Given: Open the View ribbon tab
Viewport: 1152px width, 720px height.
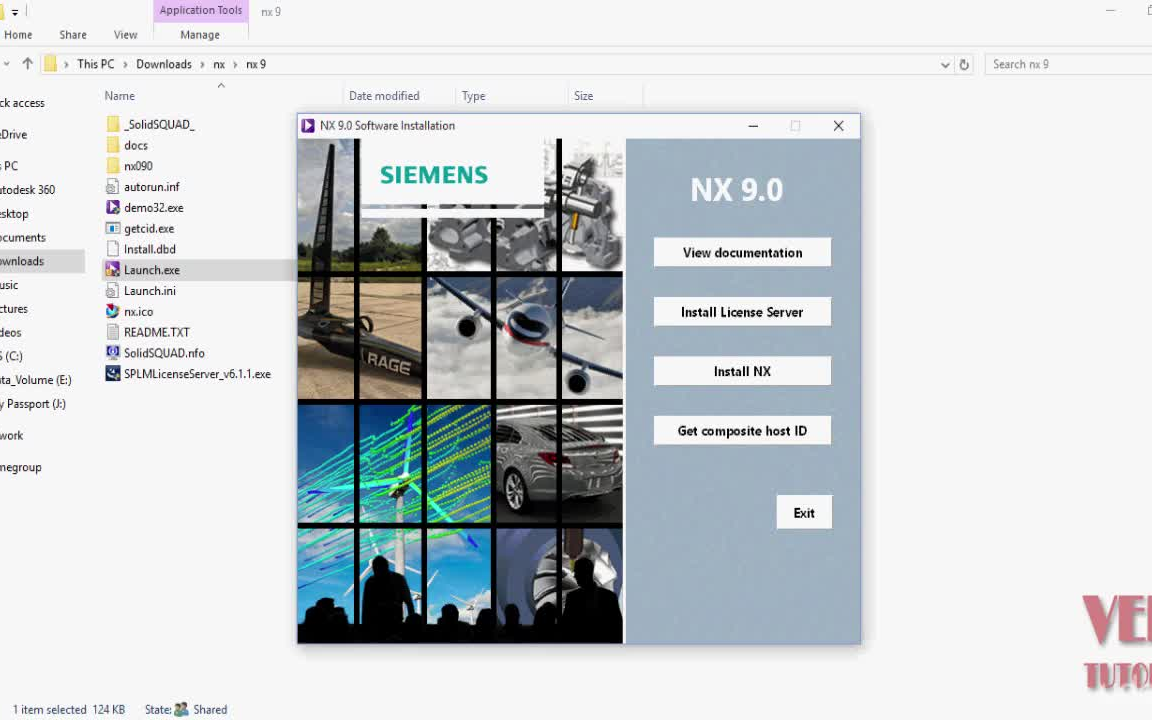Looking at the screenshot, I should coord(125,35).
